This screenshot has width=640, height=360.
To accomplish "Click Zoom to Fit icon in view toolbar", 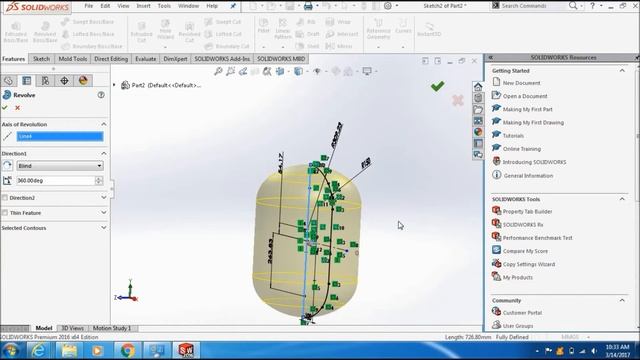I will point(218,71).
